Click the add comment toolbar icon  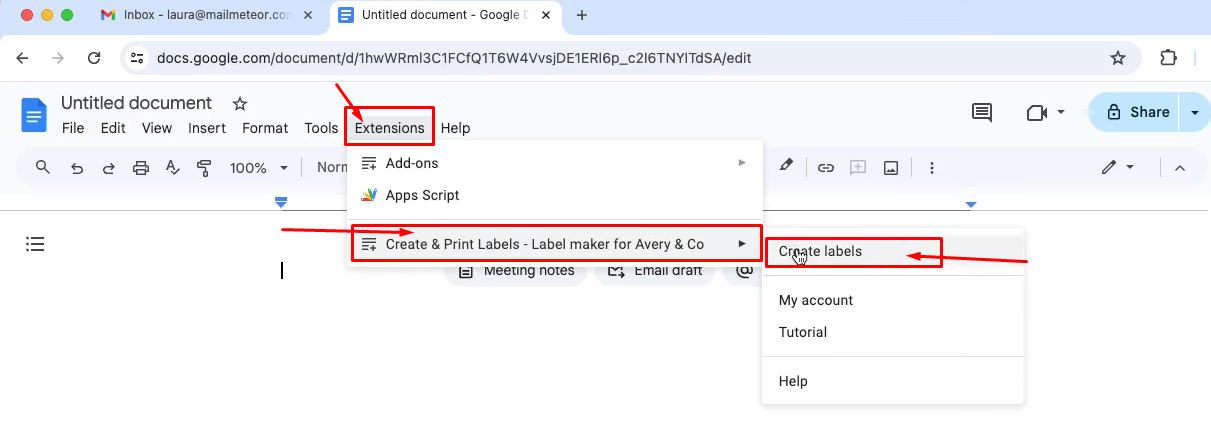point(857,168)
